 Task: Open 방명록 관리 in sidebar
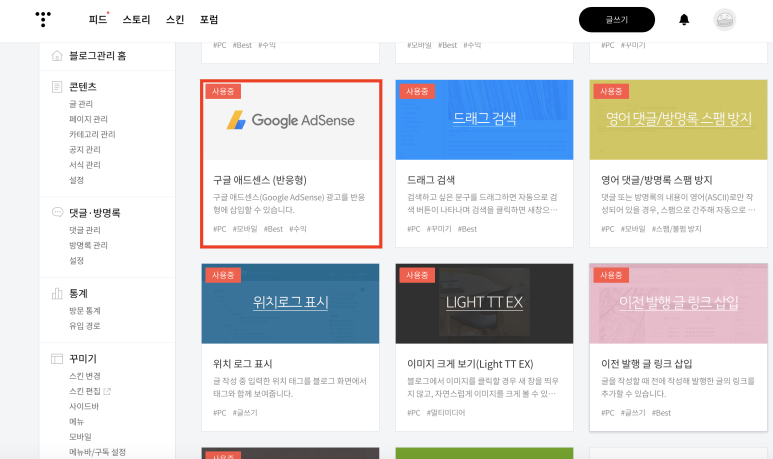coord(88,245)
